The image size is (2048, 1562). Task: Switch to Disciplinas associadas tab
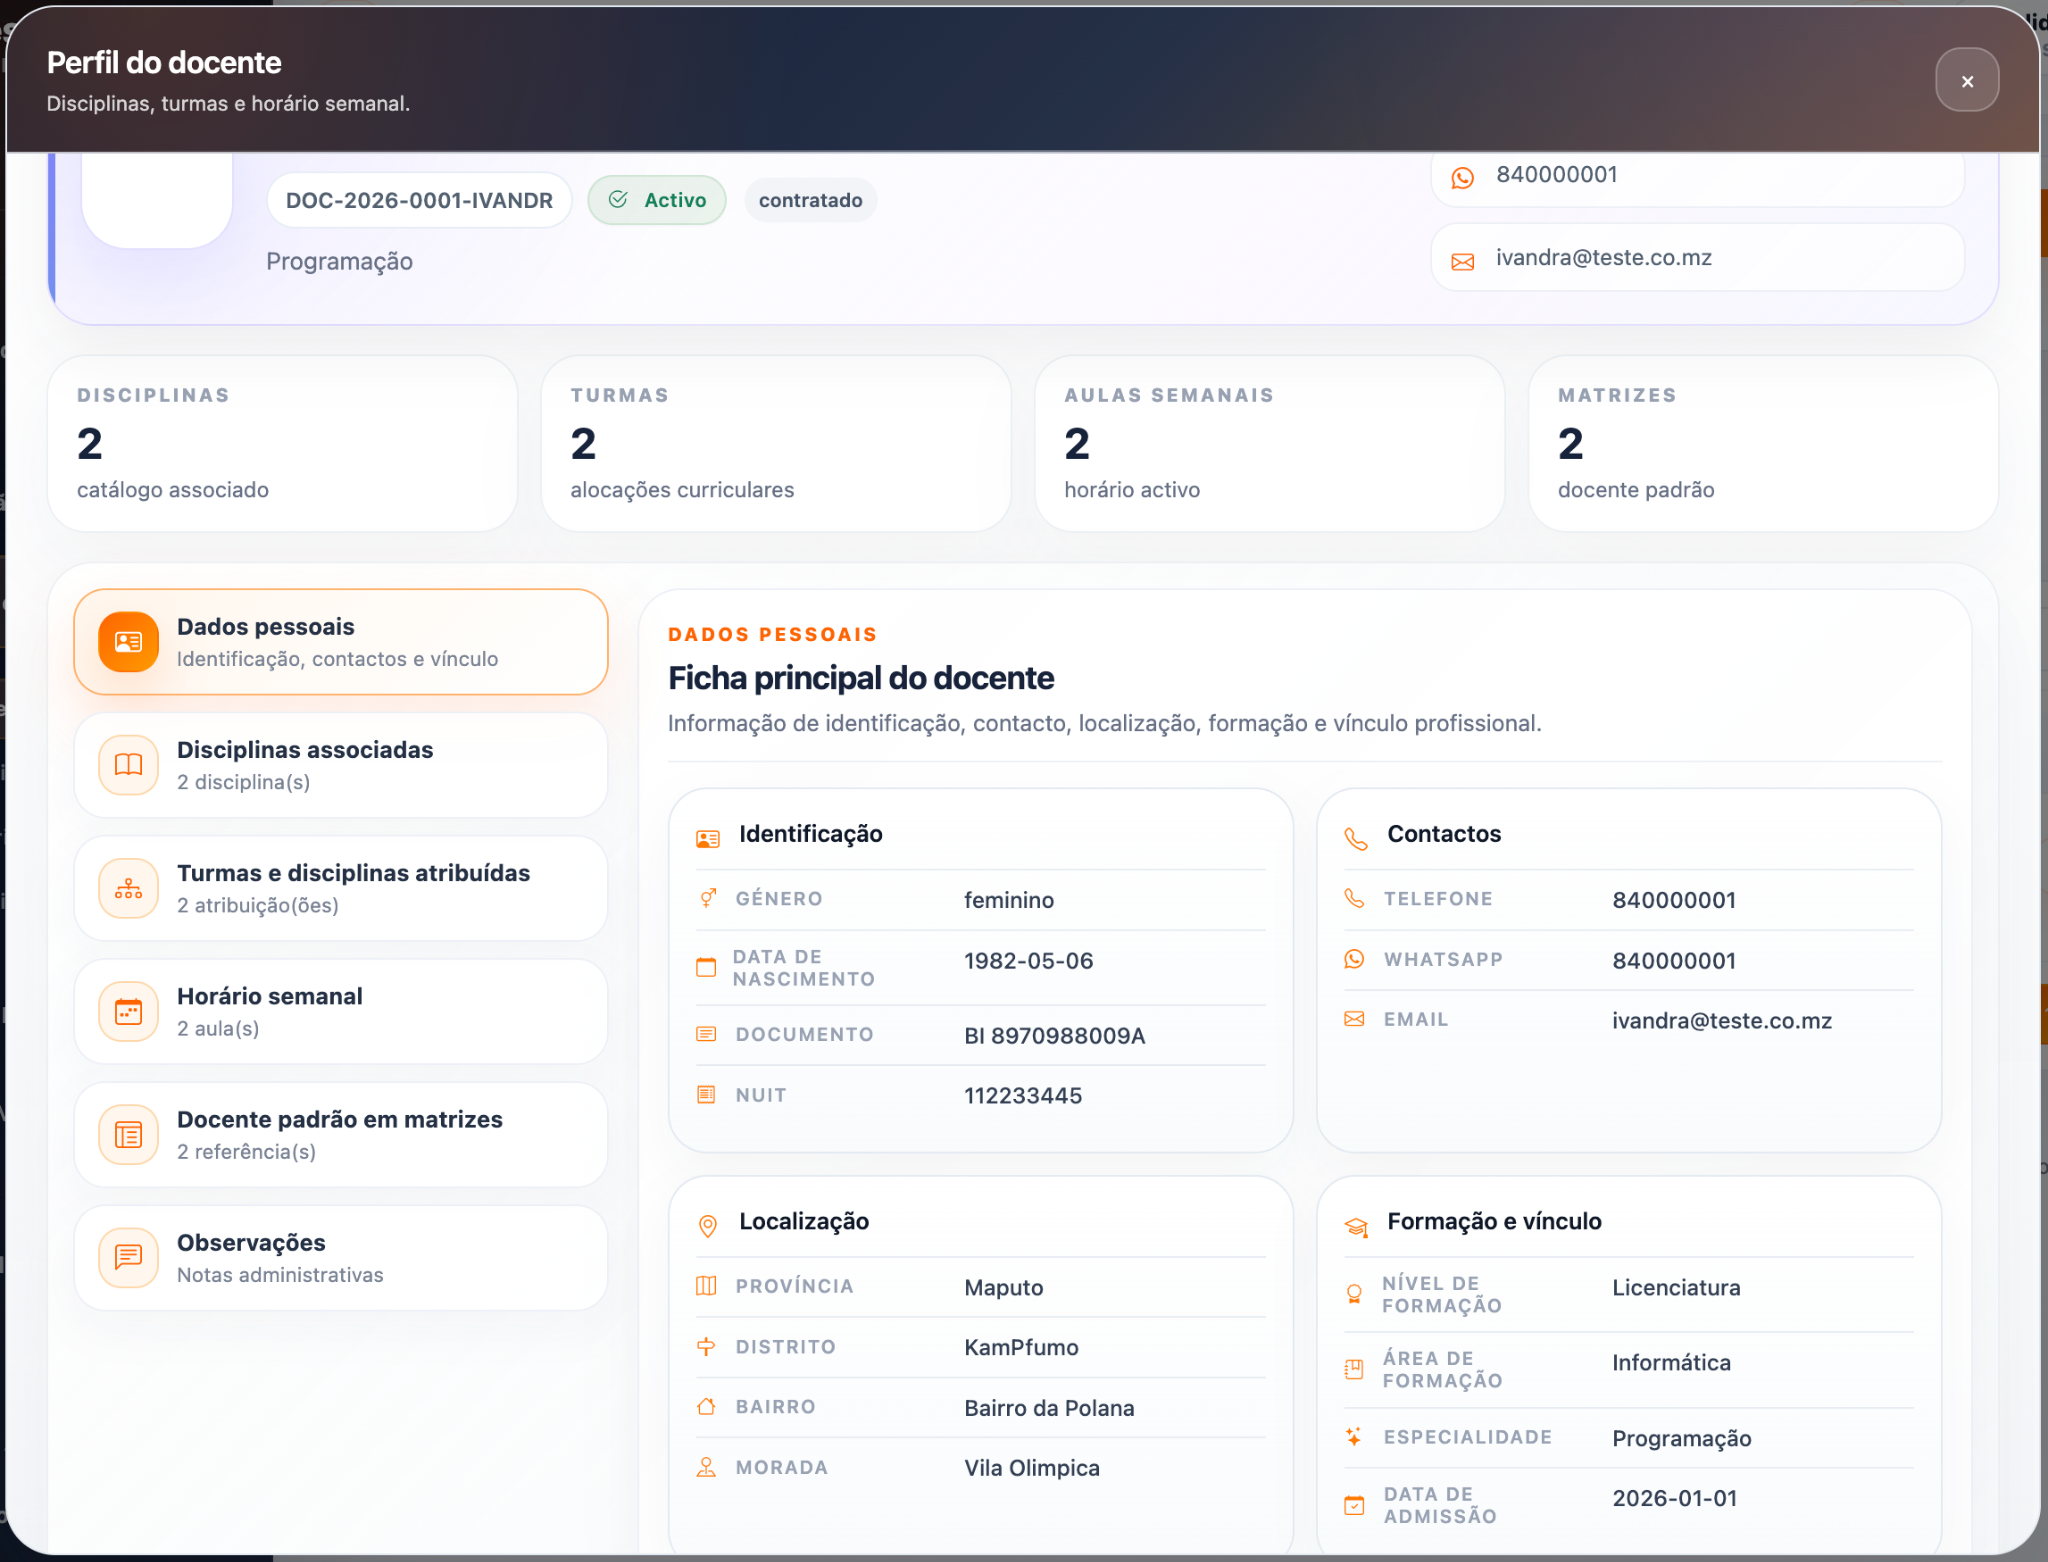(341, 765)
